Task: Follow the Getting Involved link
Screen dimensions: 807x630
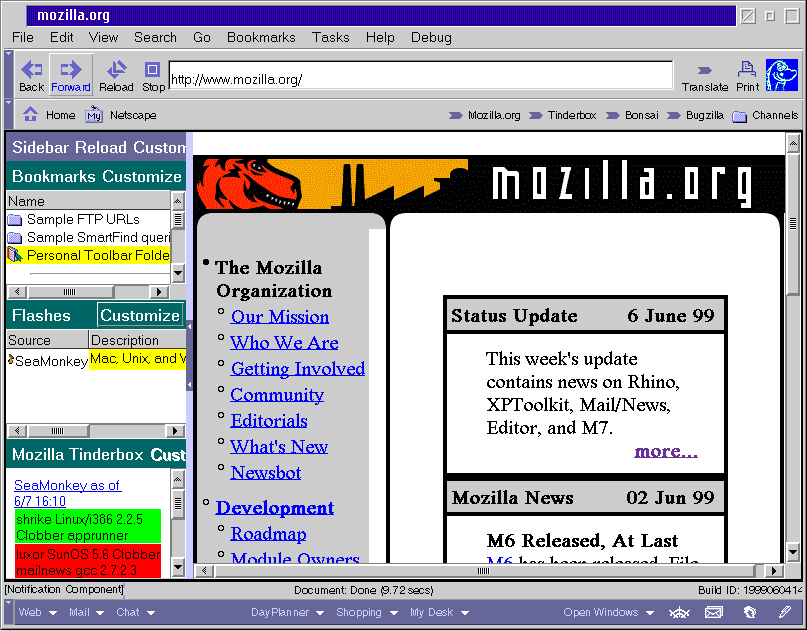Action: (x=297, y=369)
